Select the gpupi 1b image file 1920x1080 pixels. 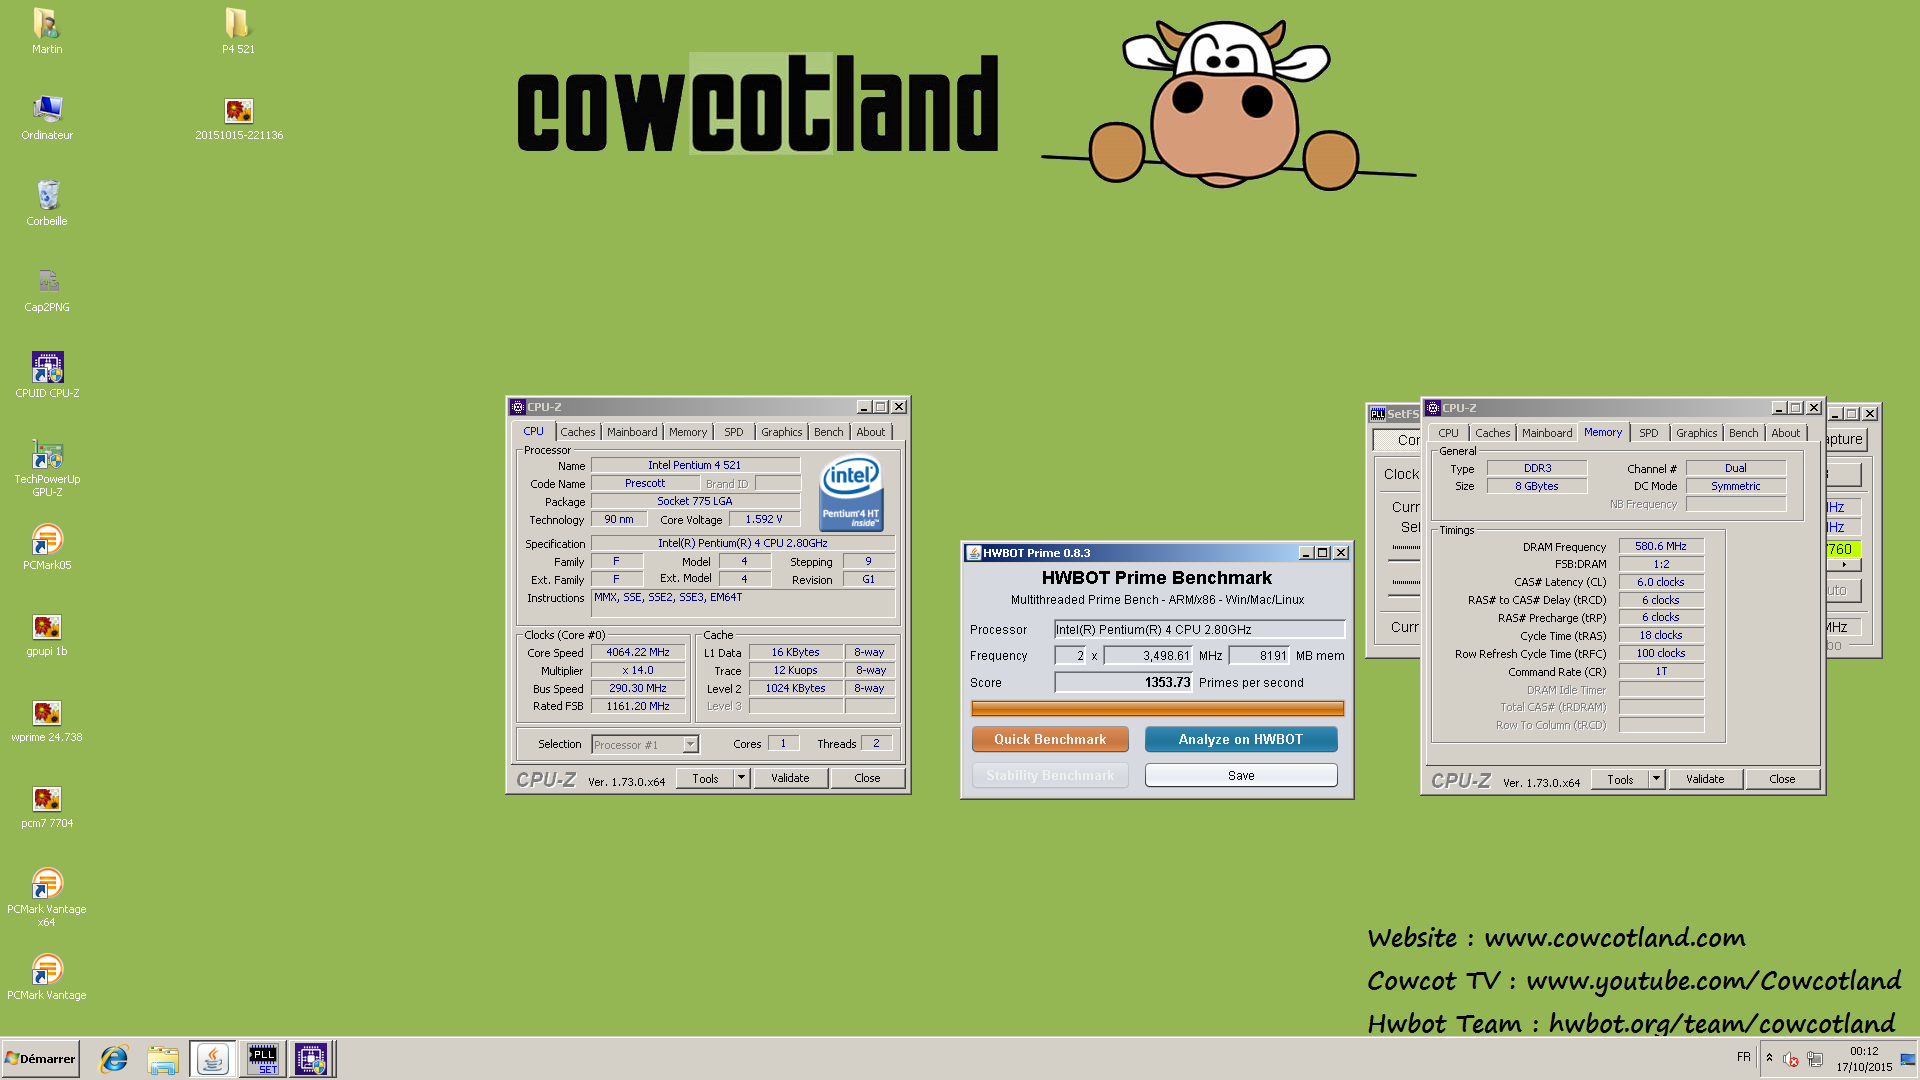pos(47,633)
